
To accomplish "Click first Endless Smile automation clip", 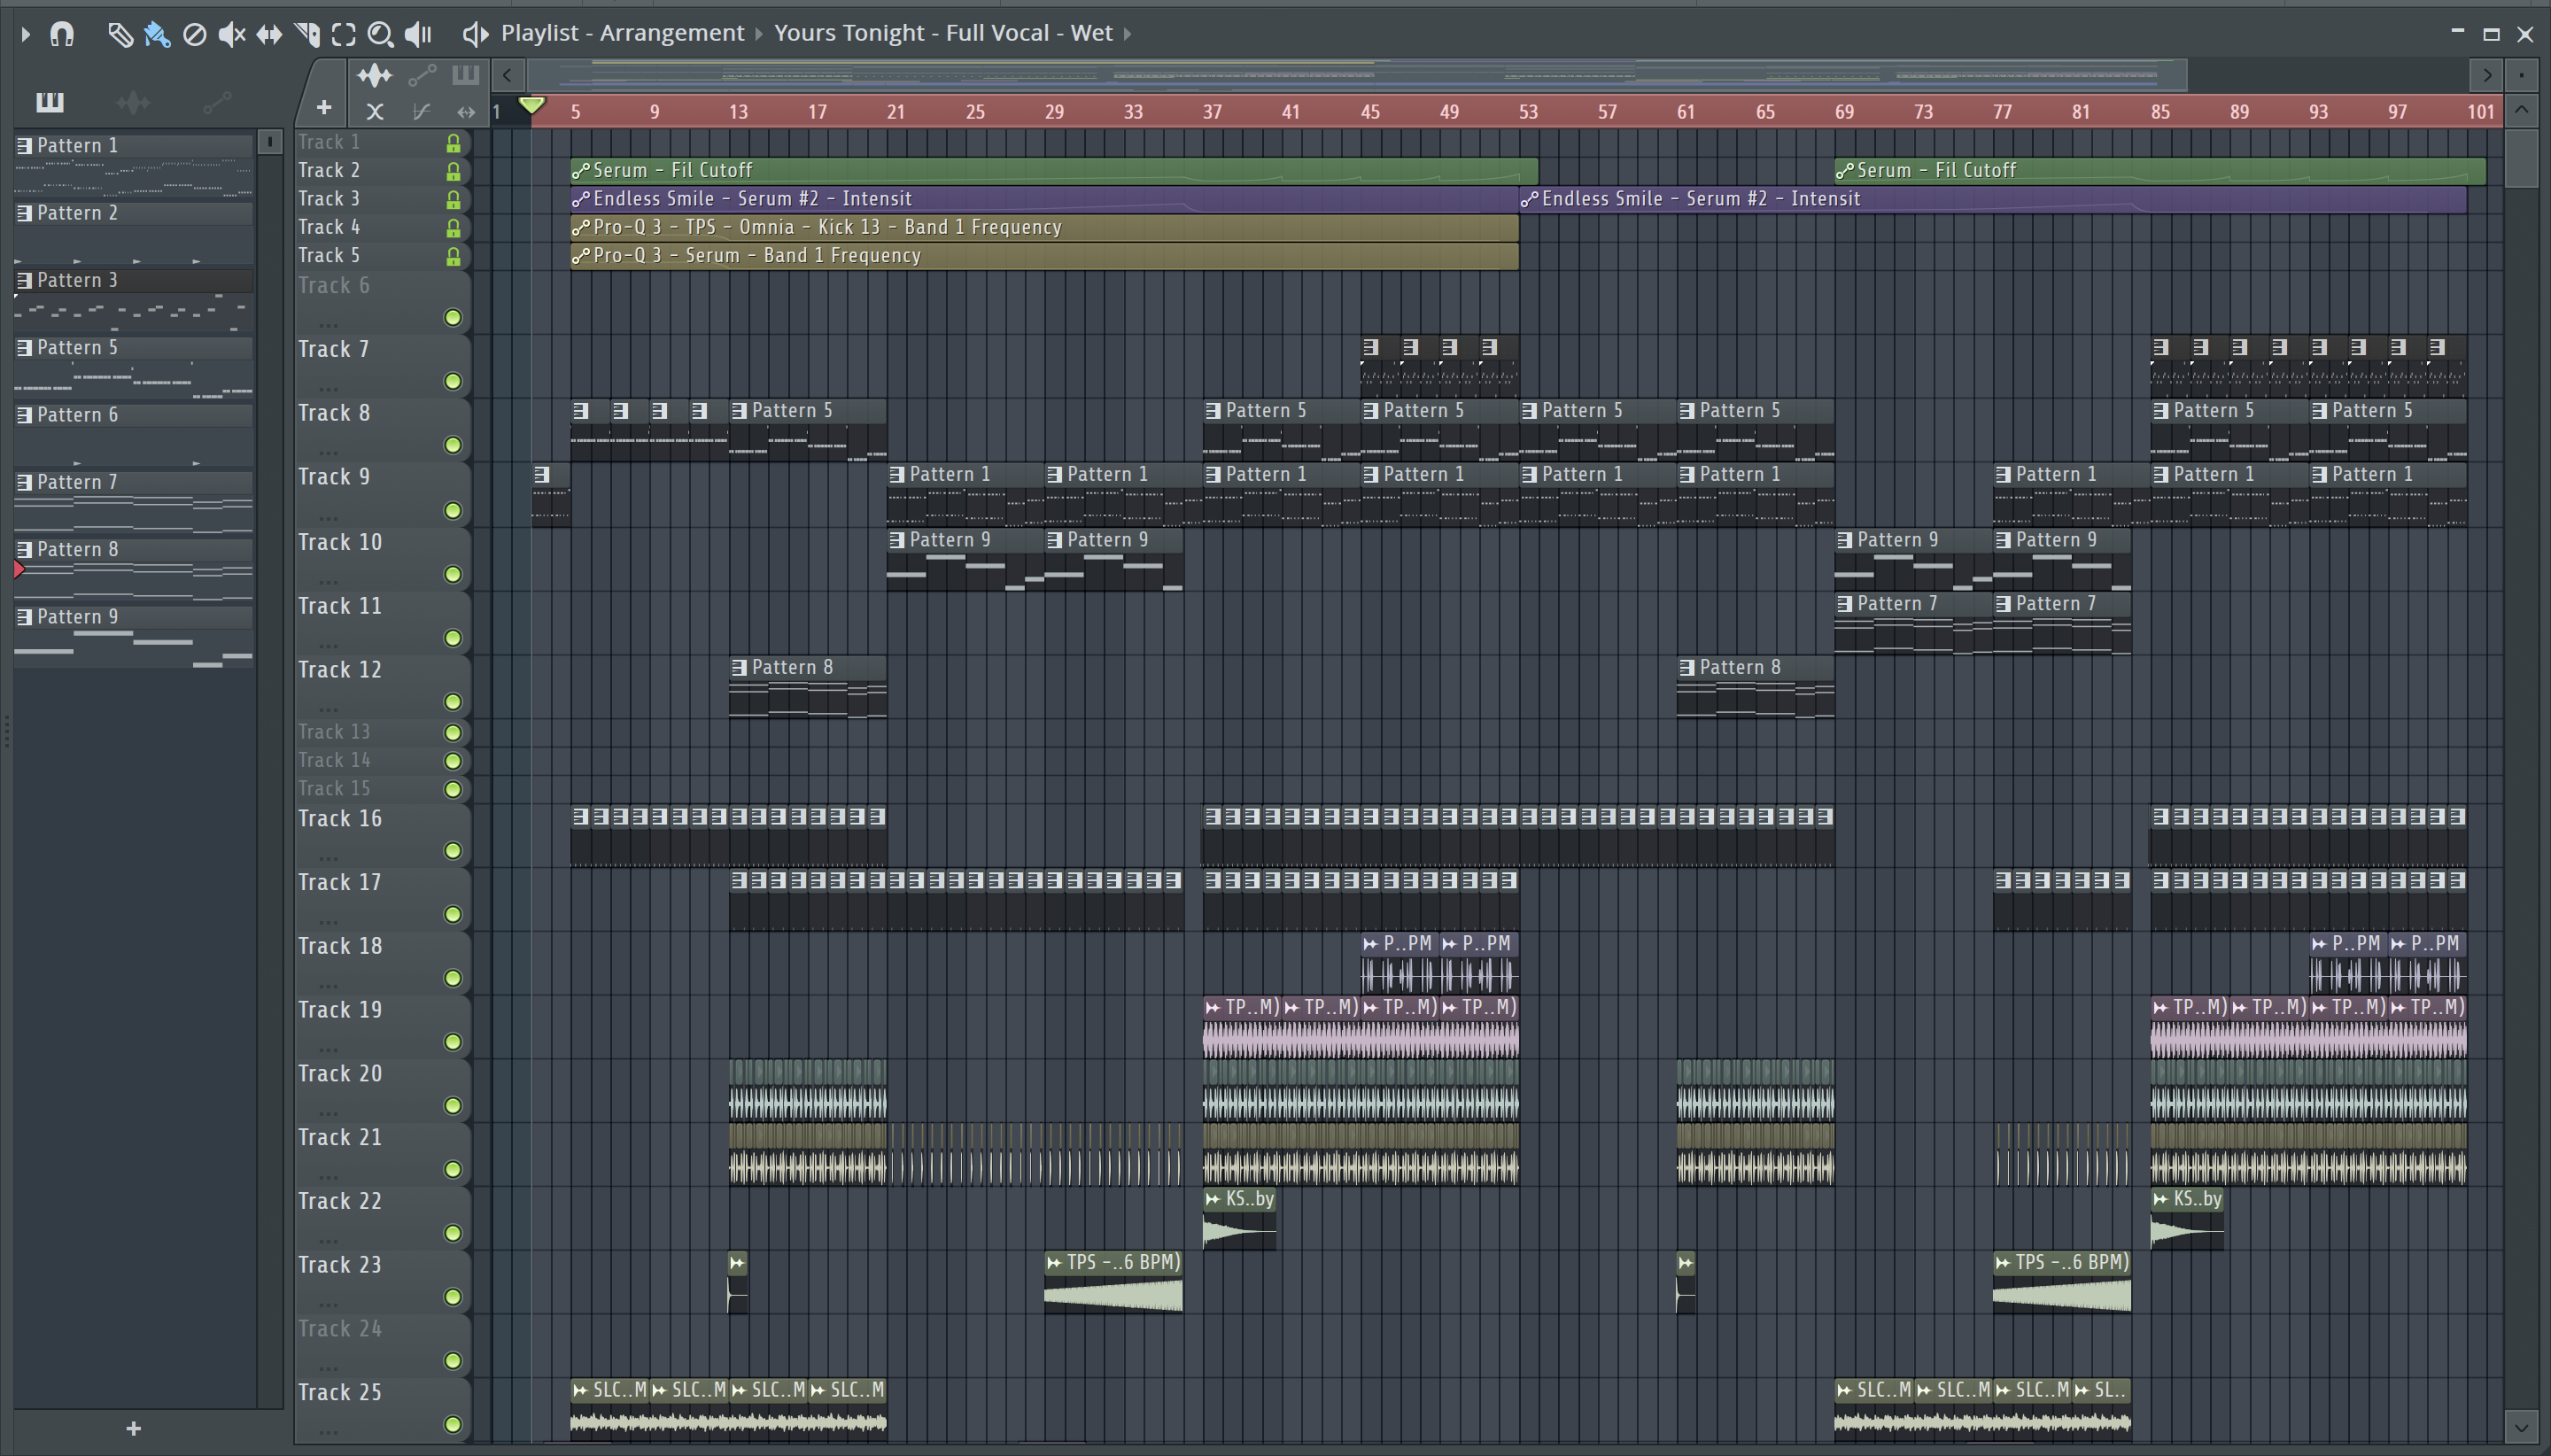I will click(x=1044, y=199).
